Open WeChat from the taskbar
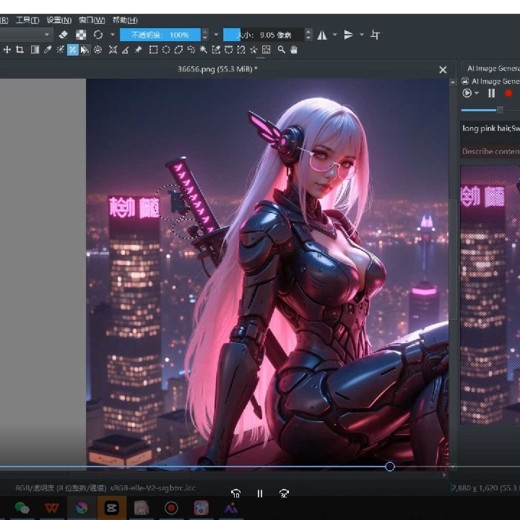The image size is (520, 520). pyautogui.click(x=22, y=508)
